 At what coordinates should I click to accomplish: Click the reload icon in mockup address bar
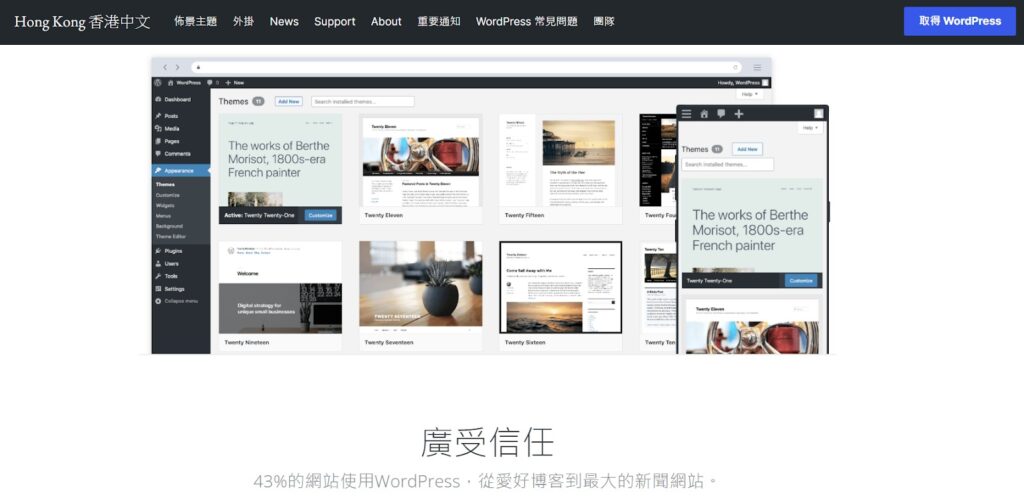[735, 67]
